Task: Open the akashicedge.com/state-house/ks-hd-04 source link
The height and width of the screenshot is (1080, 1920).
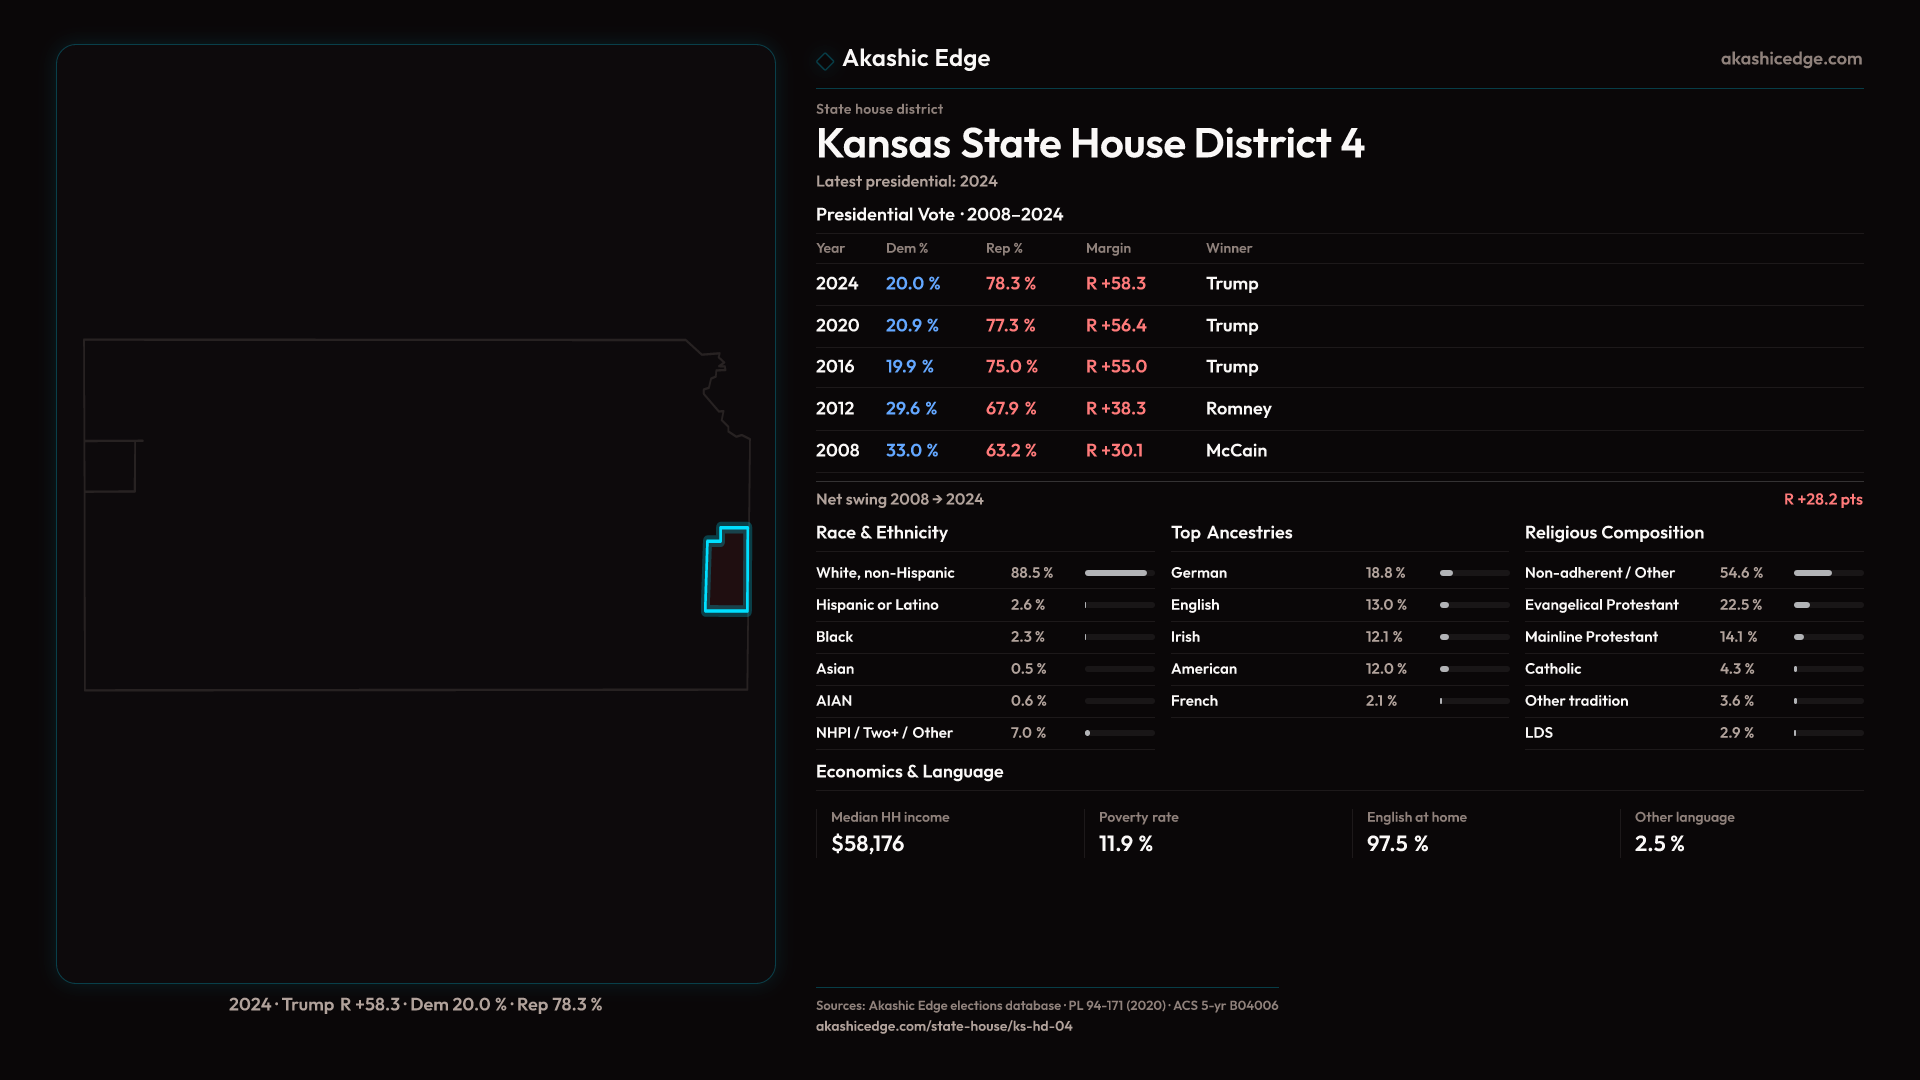Action: click(x=943, y=1026)
